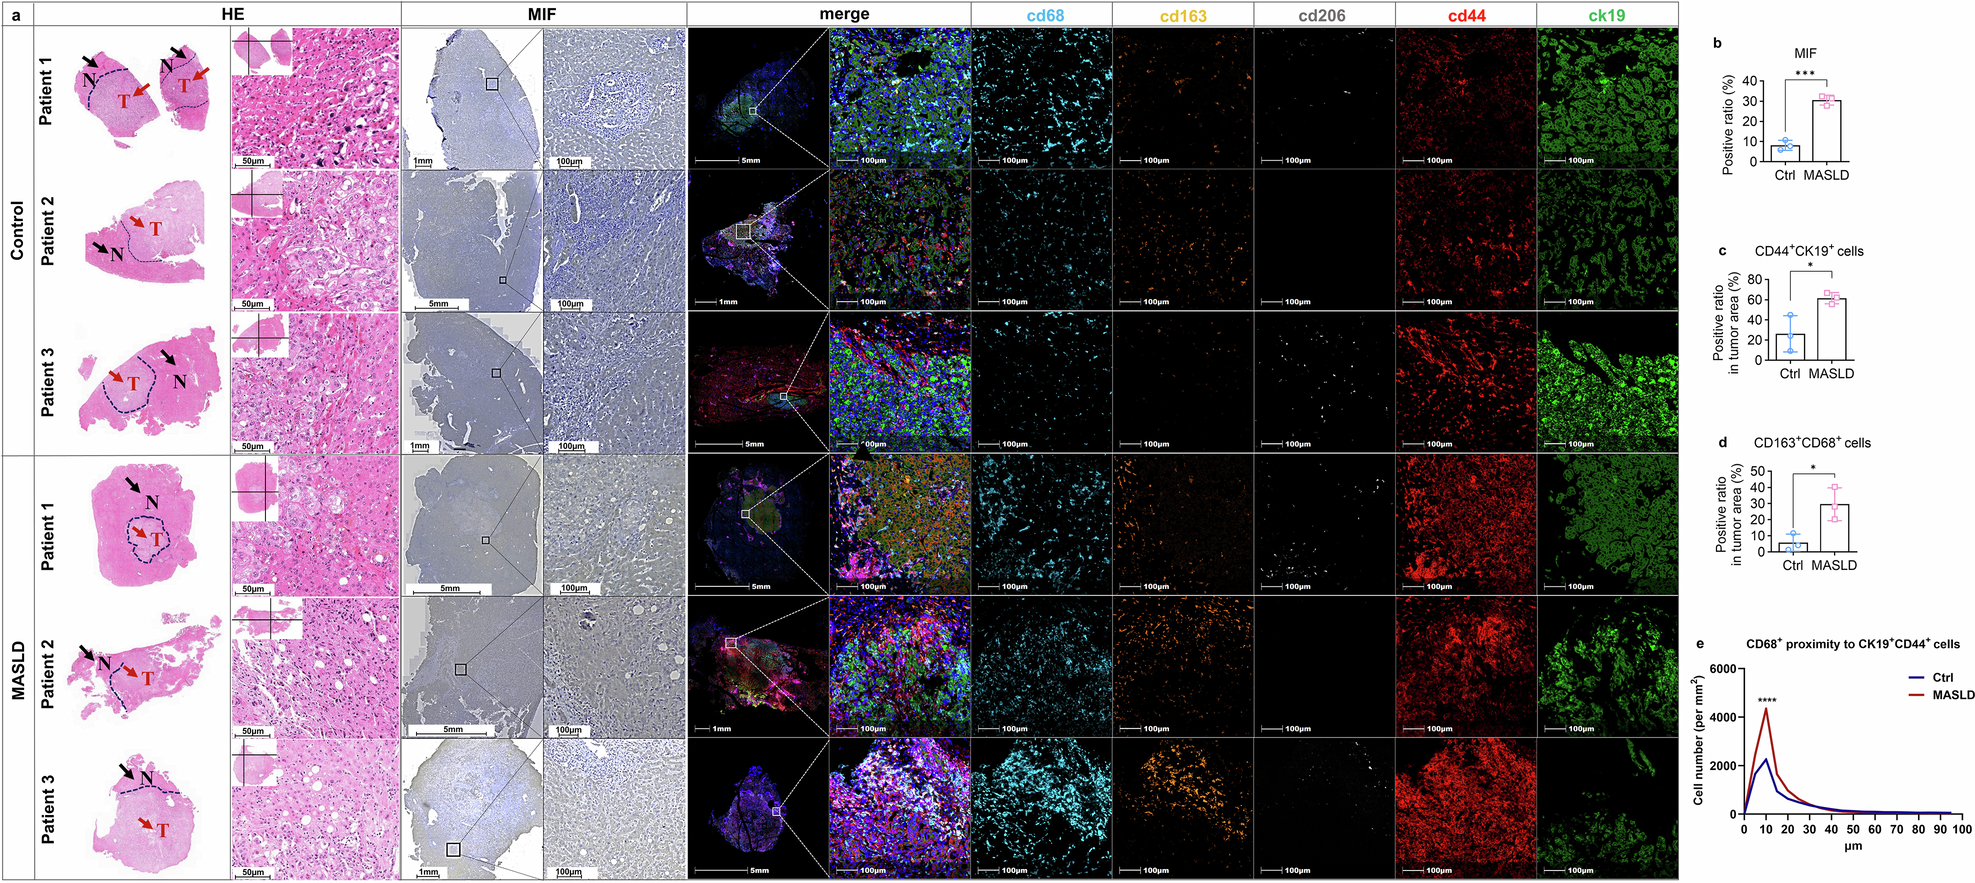Click the red arrow in MASLD Patient 3 HE overview
The height and width of the screenshot is (883, 1975).
145,824
